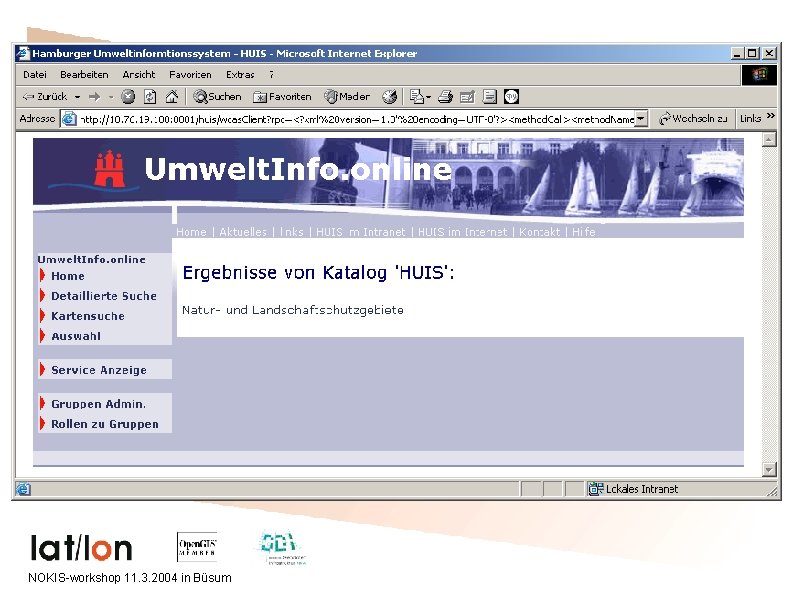
Task: Open the Home link in top navigation
Action: [x=191, y=232]
